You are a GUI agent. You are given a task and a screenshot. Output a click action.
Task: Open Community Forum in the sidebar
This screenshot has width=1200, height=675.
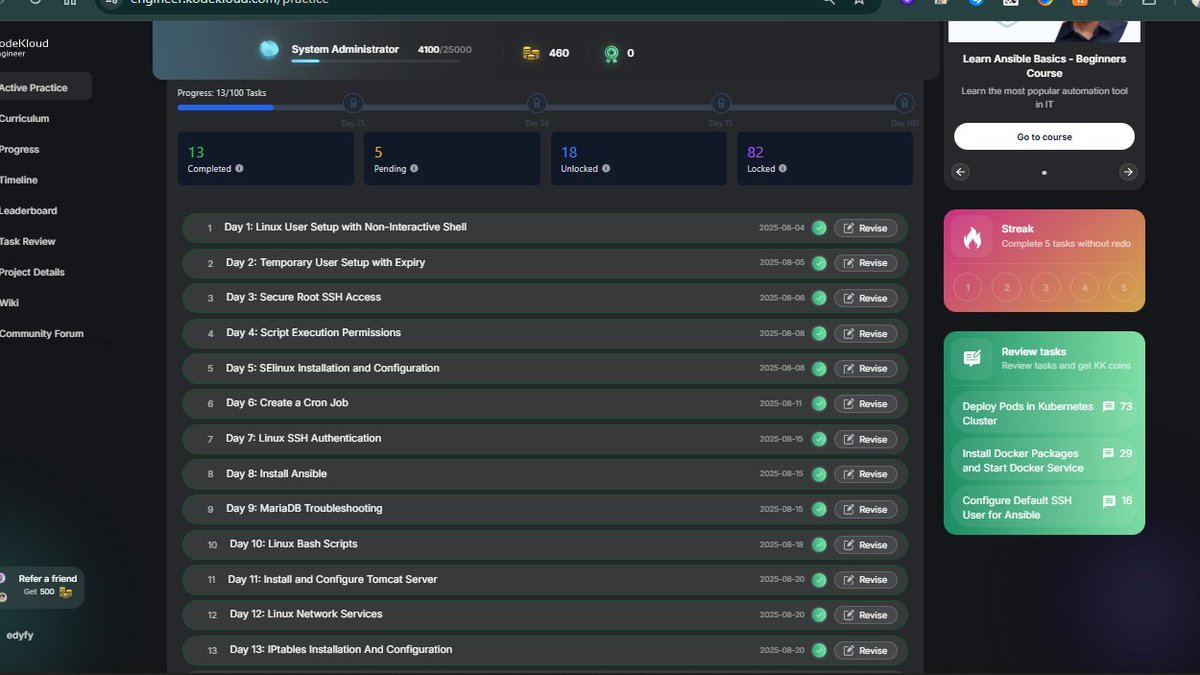(42, 334)
